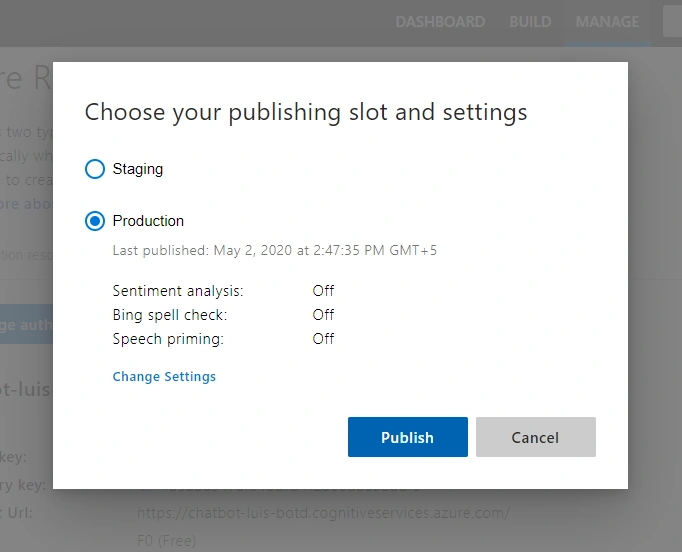
Task: Click the partially visible top-right header button
Action: [672, 22]
